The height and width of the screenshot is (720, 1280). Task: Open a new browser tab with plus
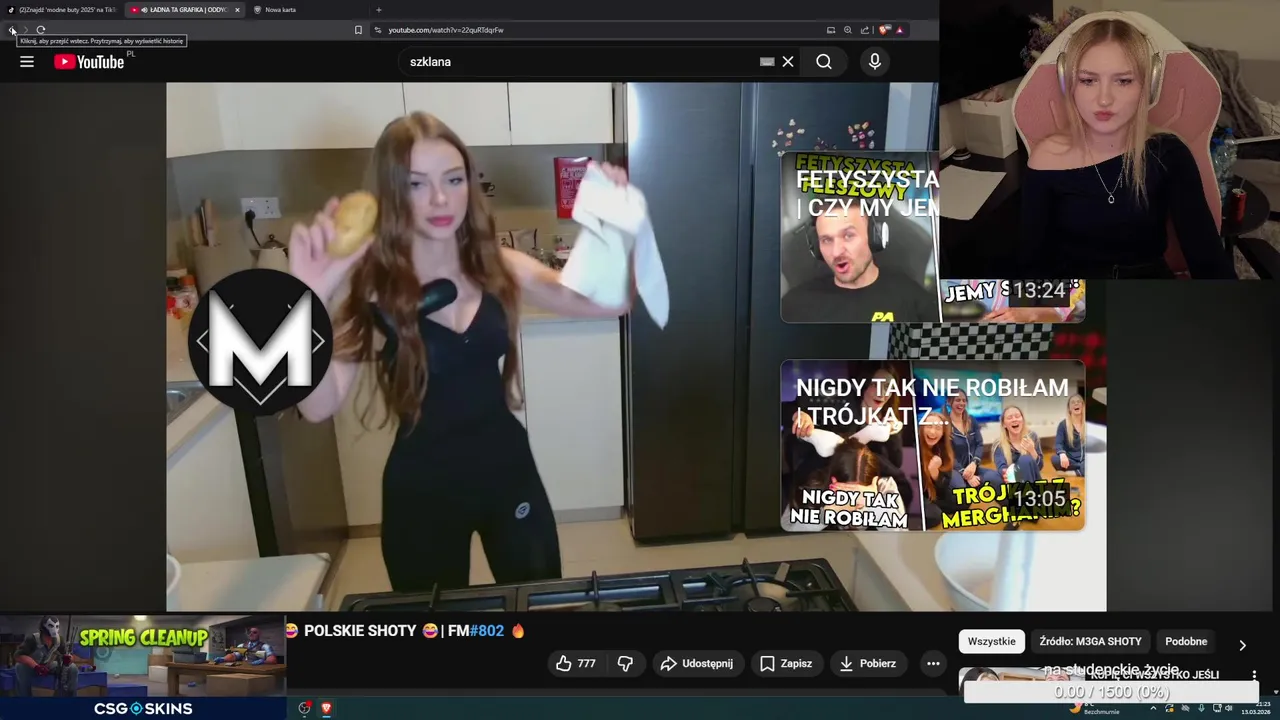click(x=378, y=10)
